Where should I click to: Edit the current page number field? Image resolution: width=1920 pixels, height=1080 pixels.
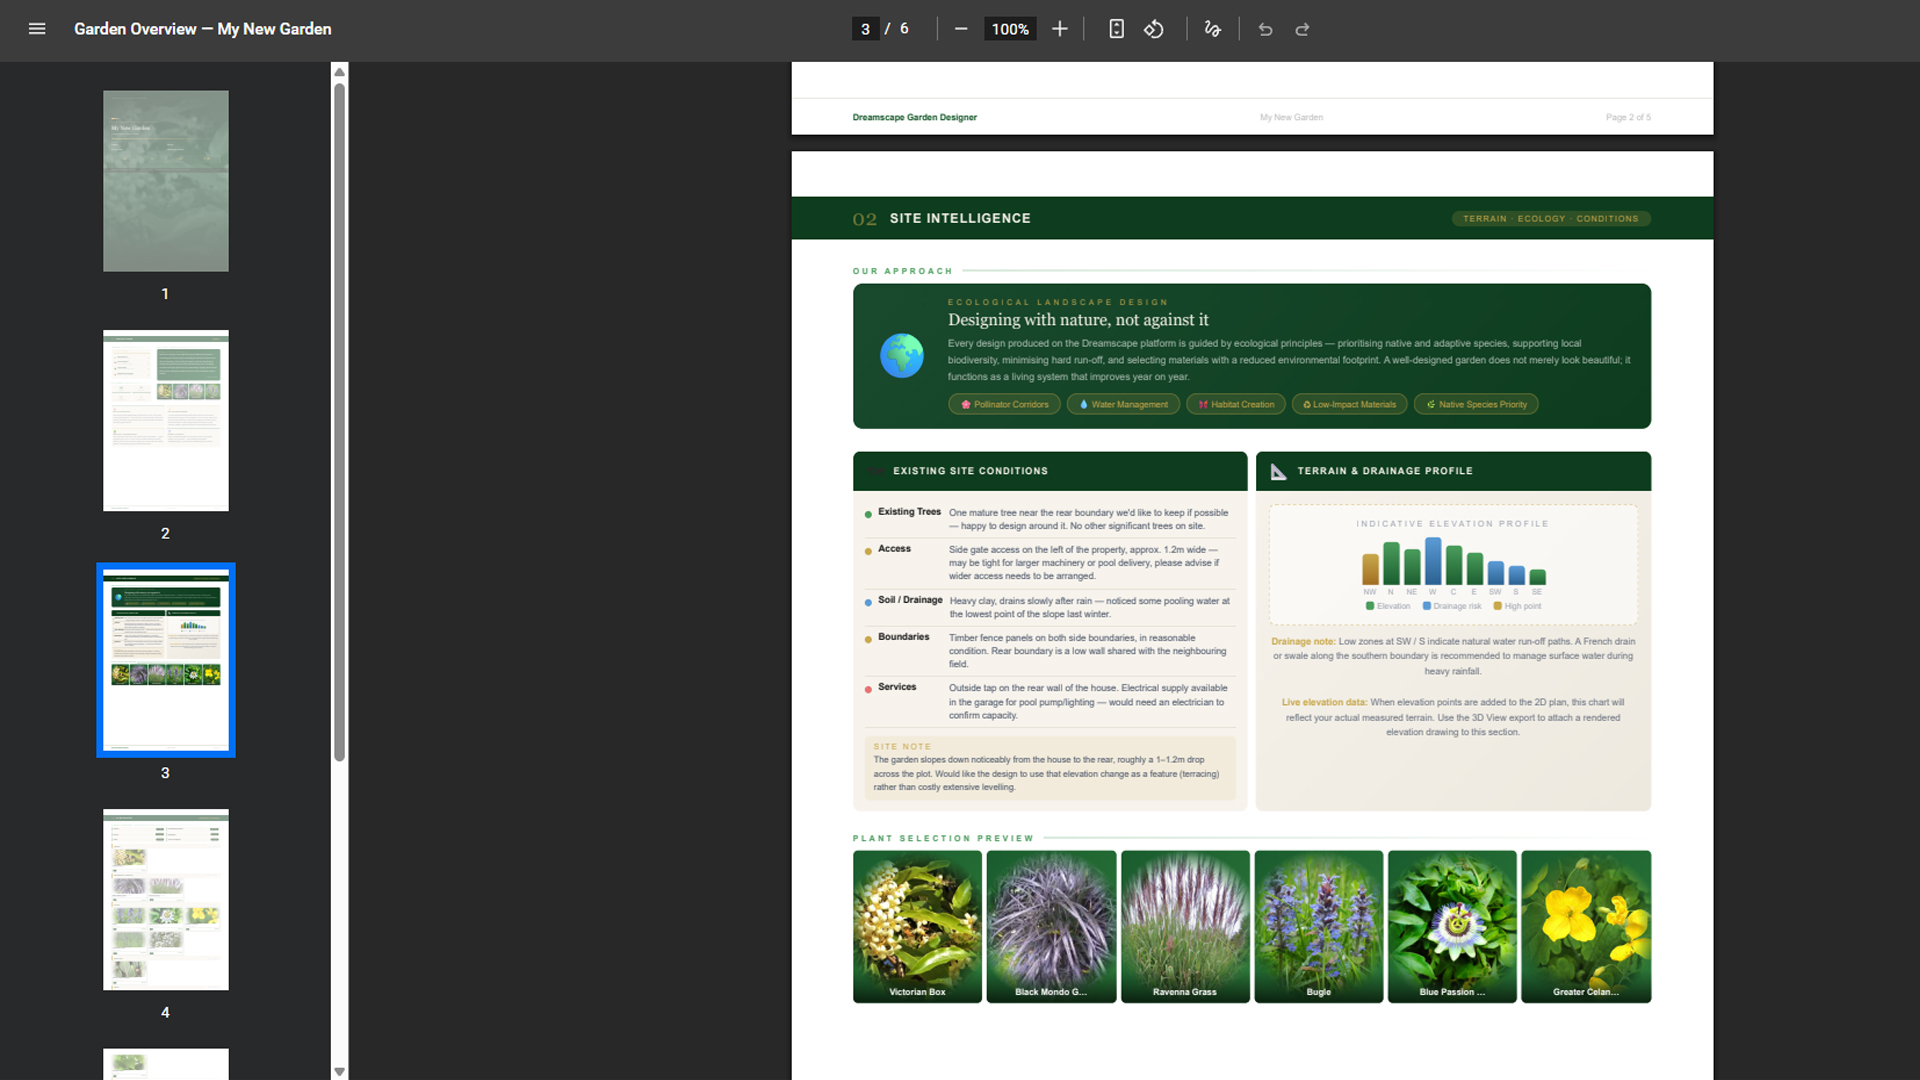coord(865,29)
